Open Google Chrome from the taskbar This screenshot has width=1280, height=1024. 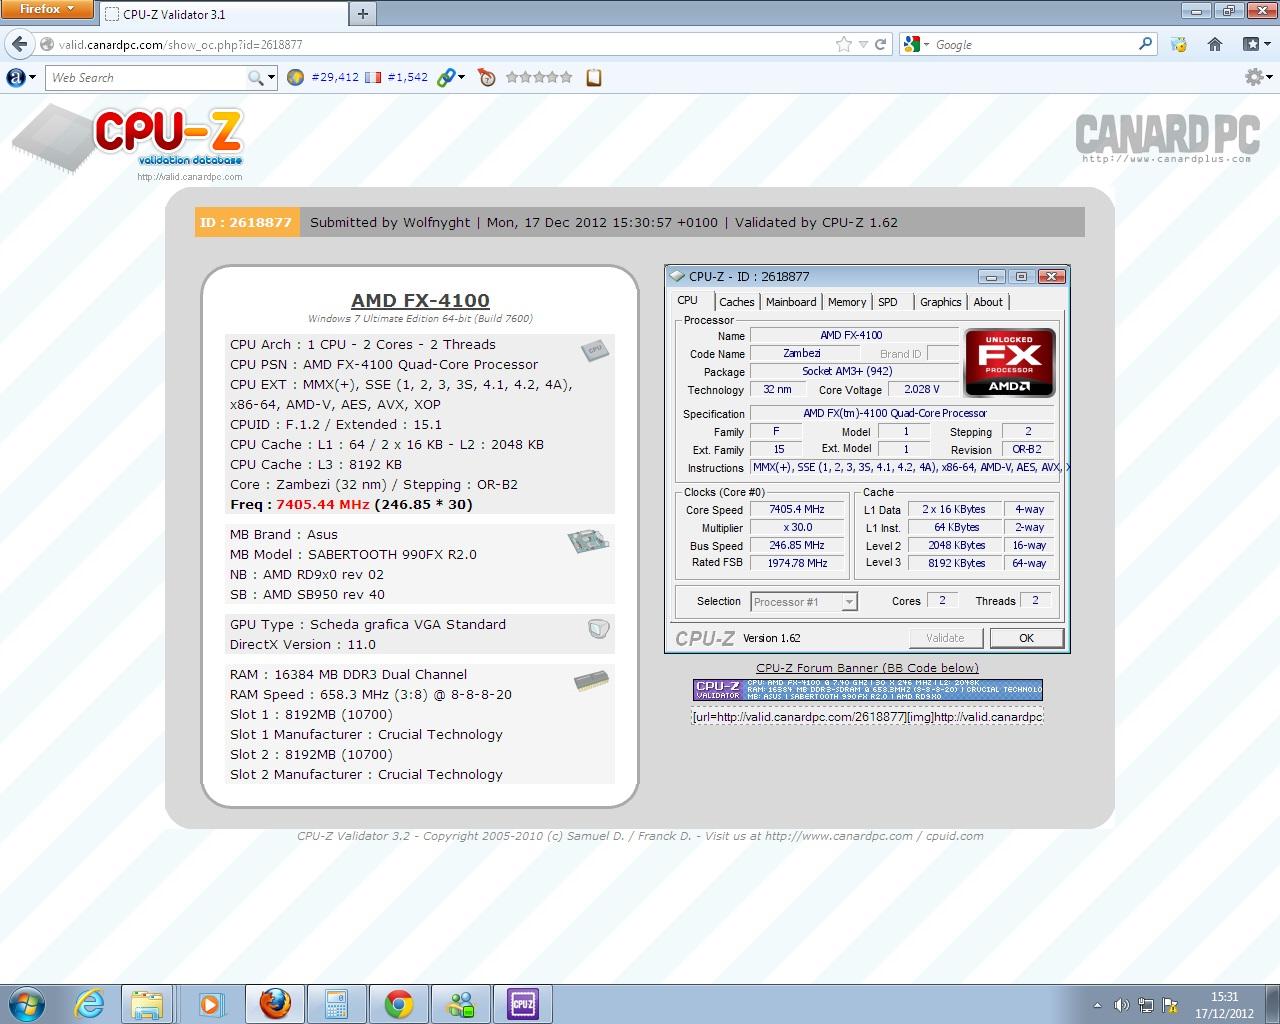pos(399,1004)
